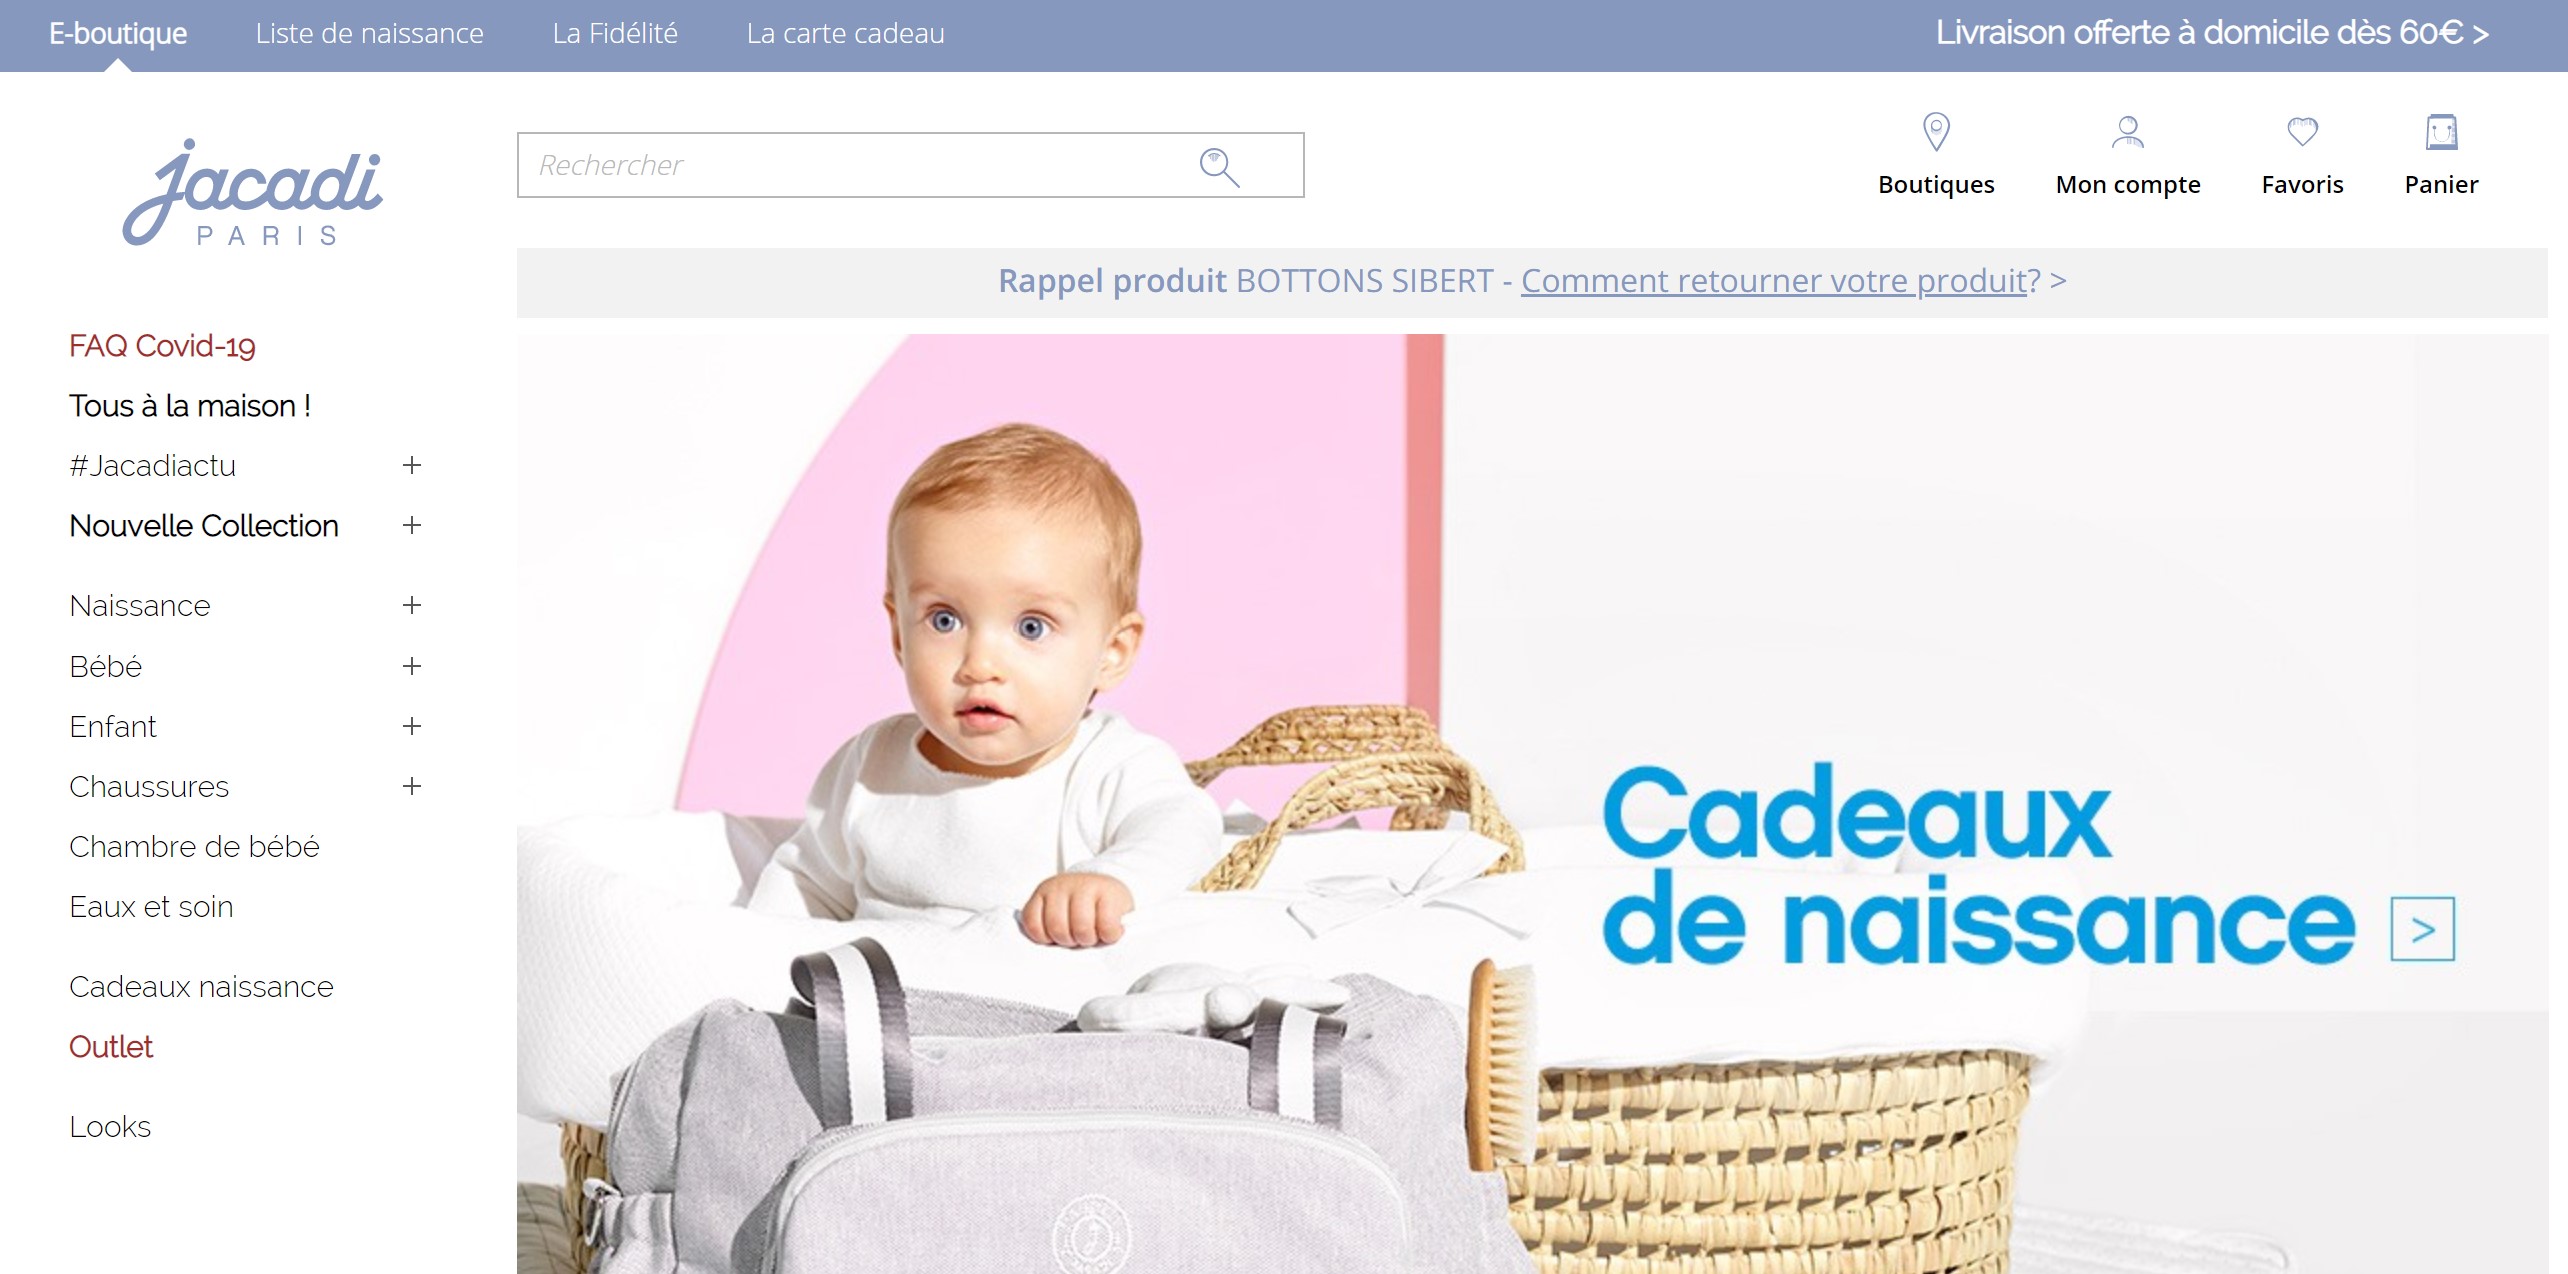Open La carte cadeau tab
The width and height of the screenshot is (2568, 1274).
click(x=845, y=33)
